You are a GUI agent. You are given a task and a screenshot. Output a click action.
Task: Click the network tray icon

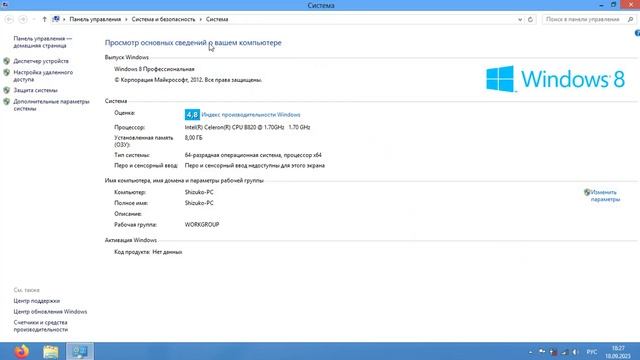565,352
